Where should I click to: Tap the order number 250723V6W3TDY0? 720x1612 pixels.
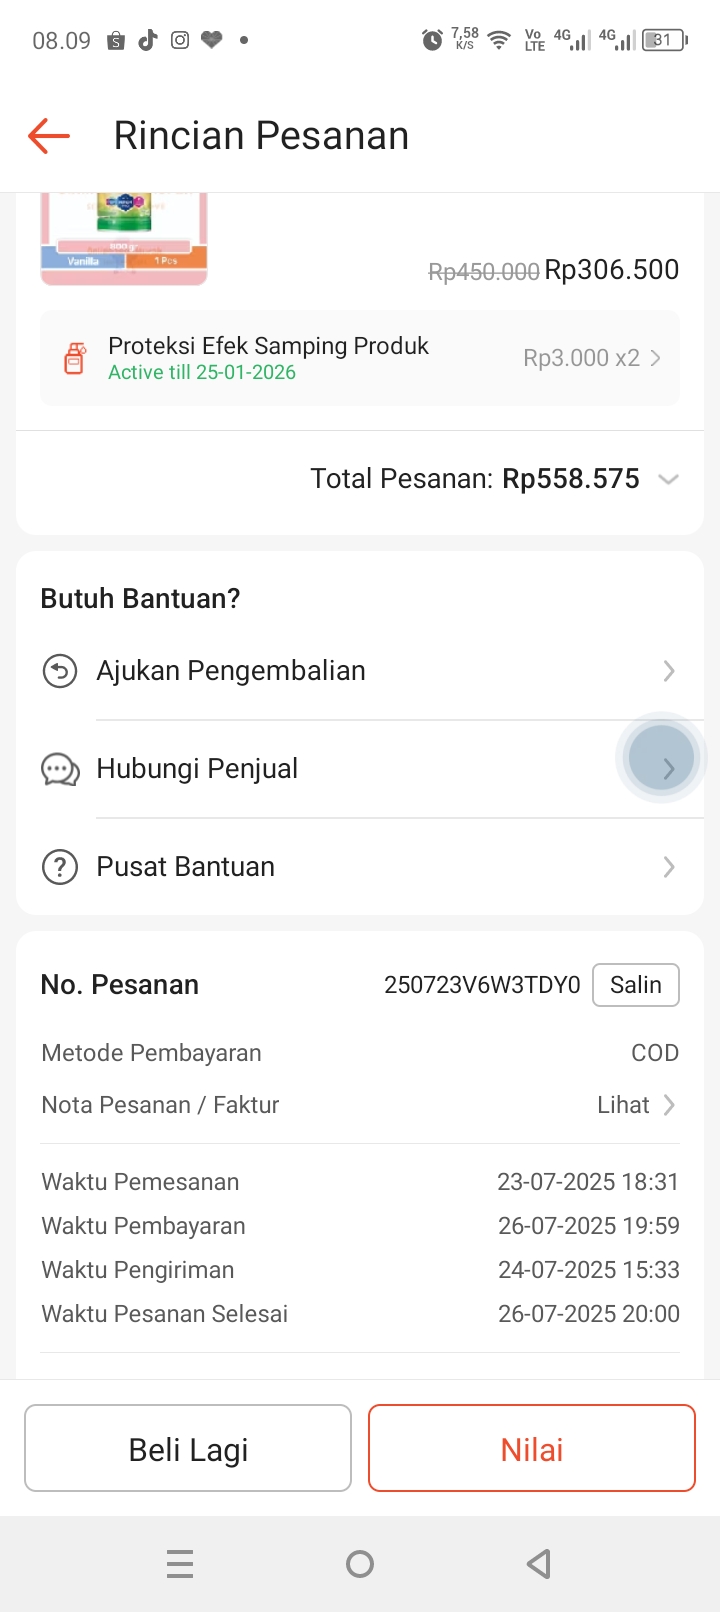[482, 985]
